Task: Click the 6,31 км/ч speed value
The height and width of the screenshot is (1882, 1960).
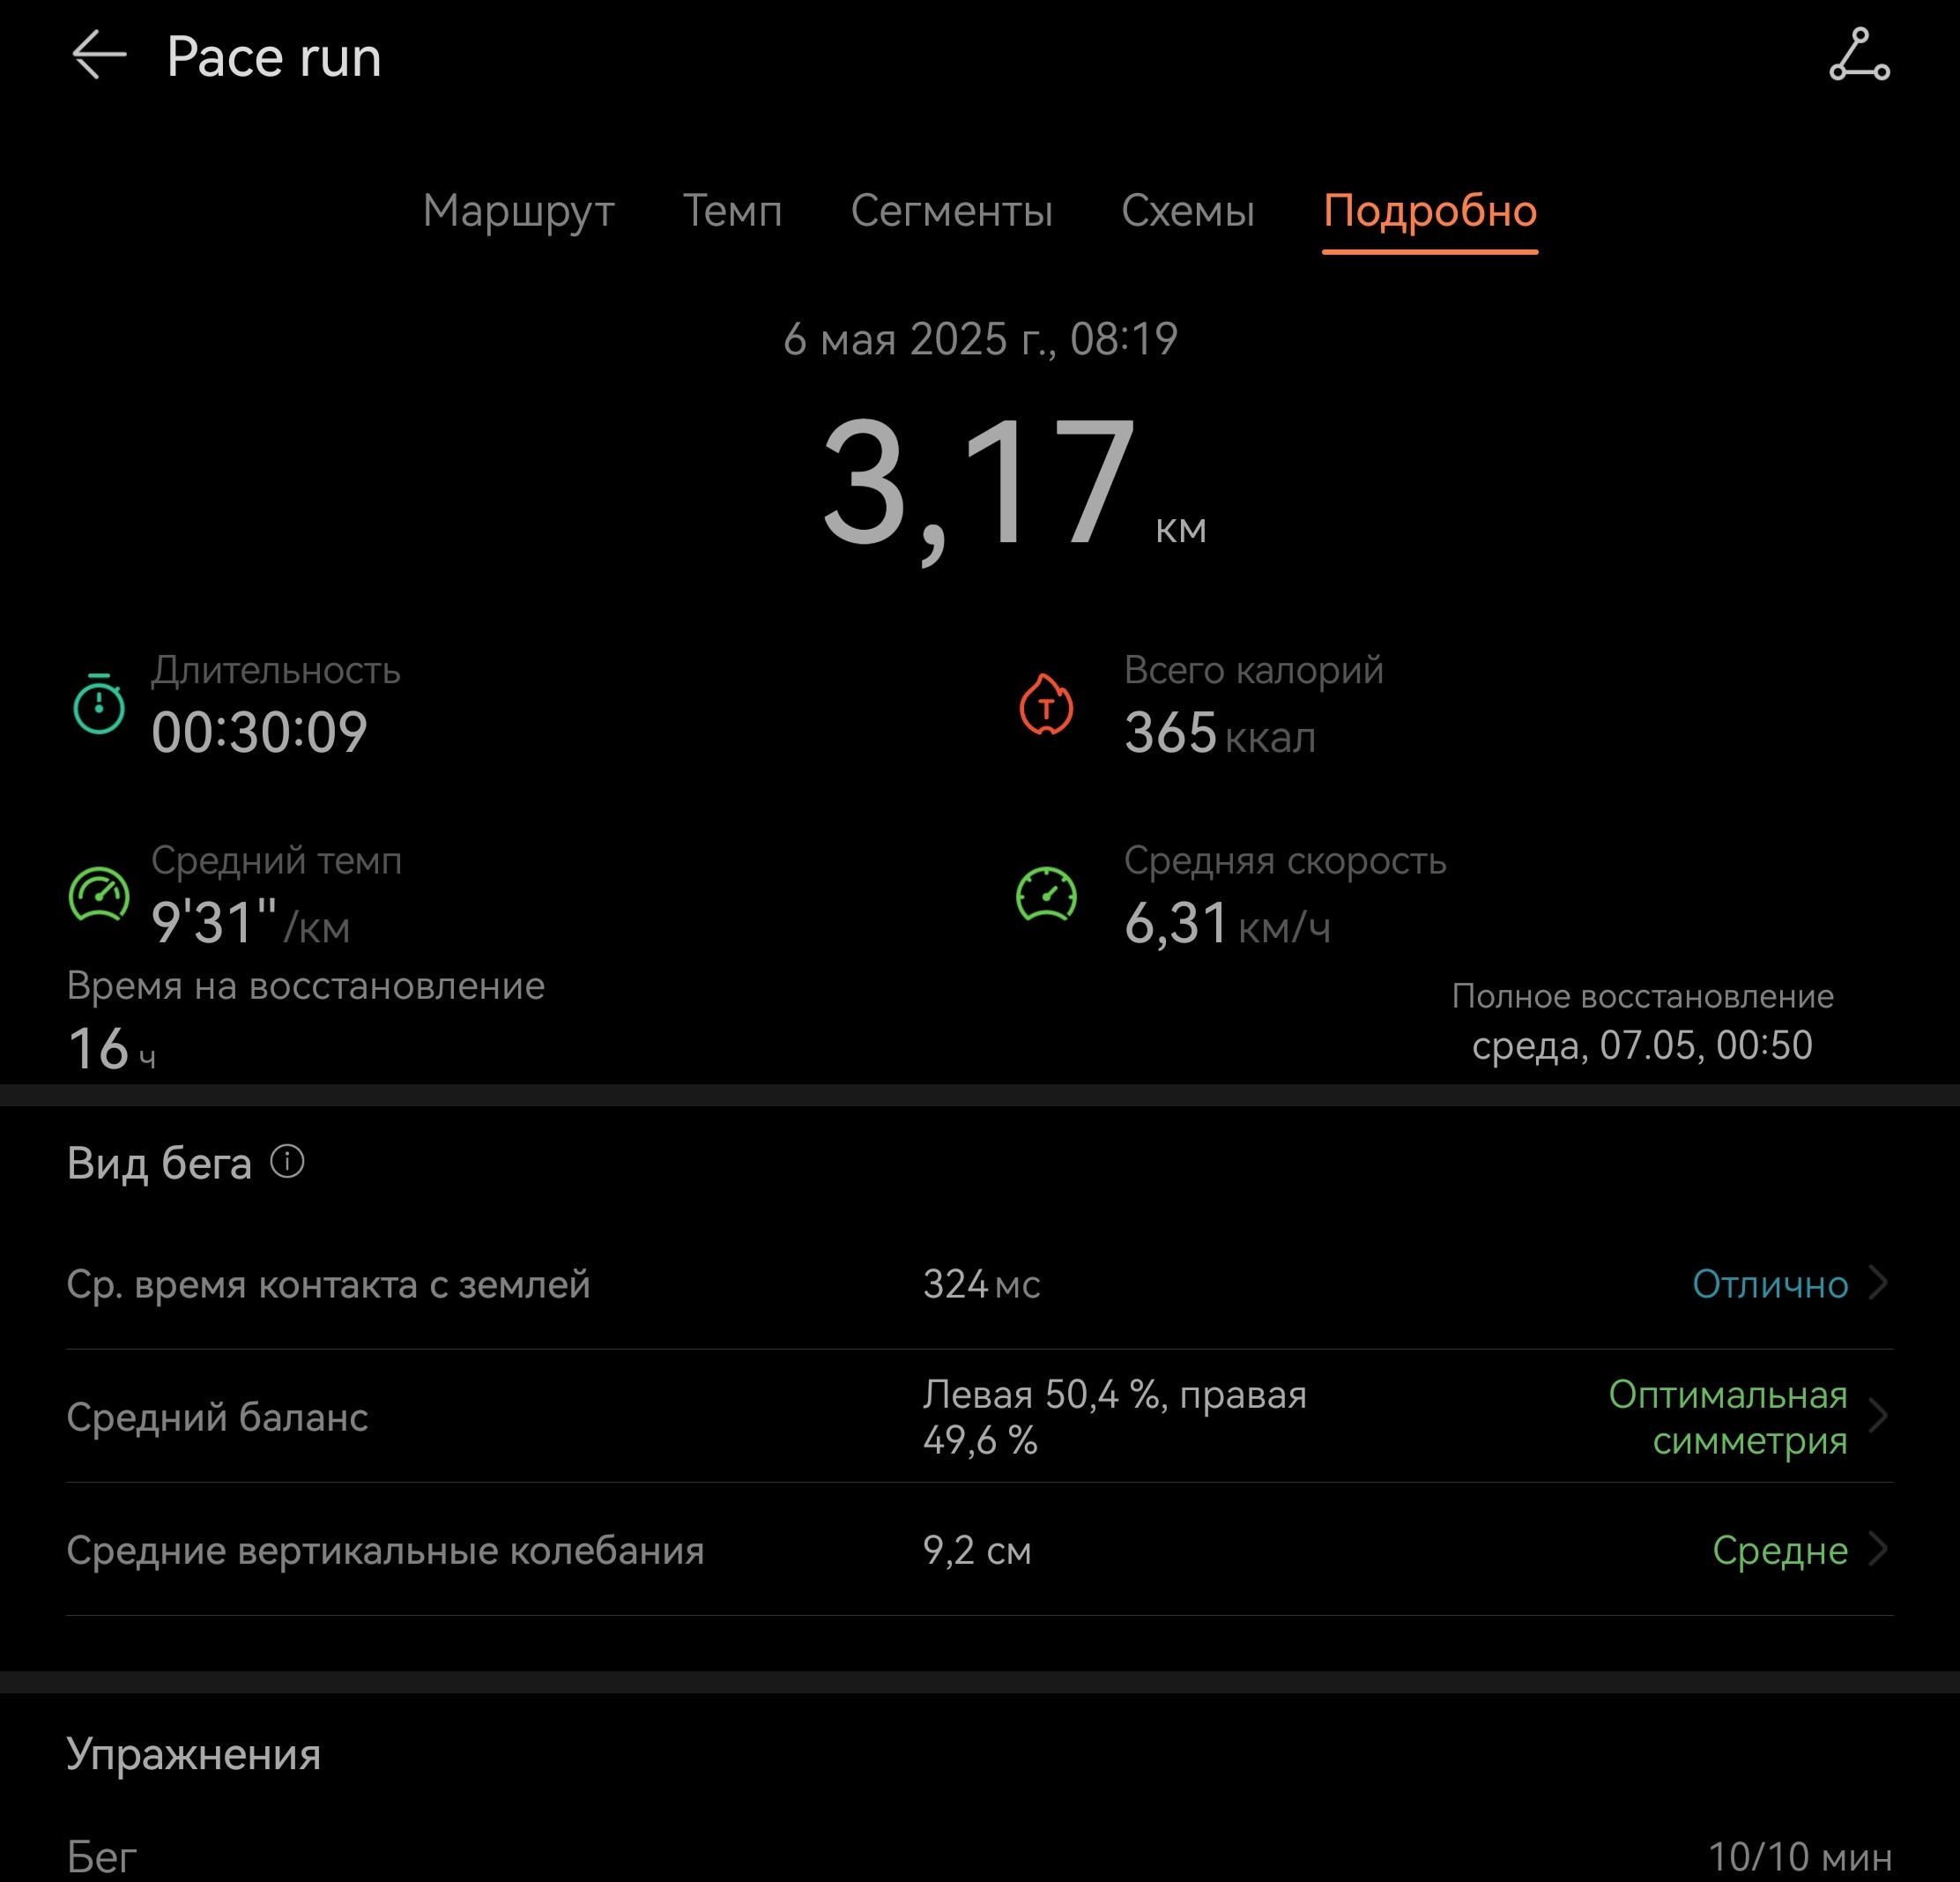Action: point(1227,923)
